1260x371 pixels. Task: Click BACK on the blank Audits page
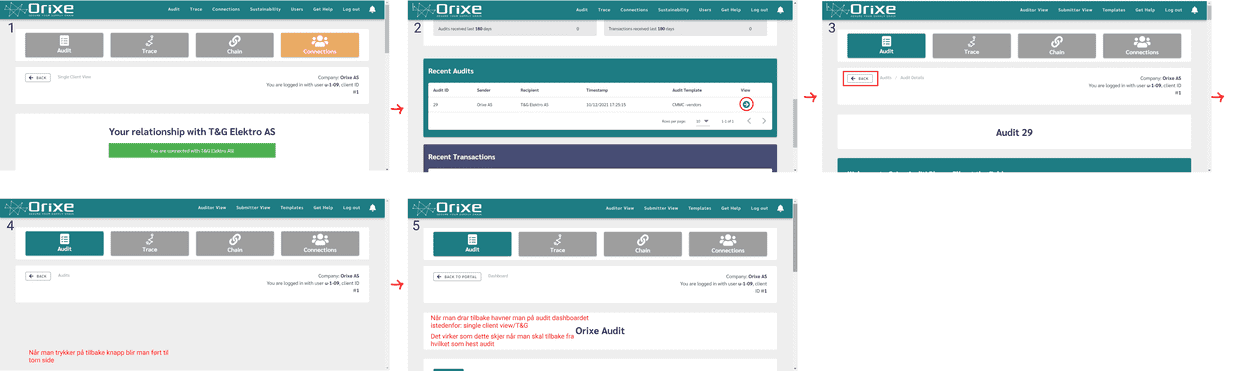coord(38,276)
